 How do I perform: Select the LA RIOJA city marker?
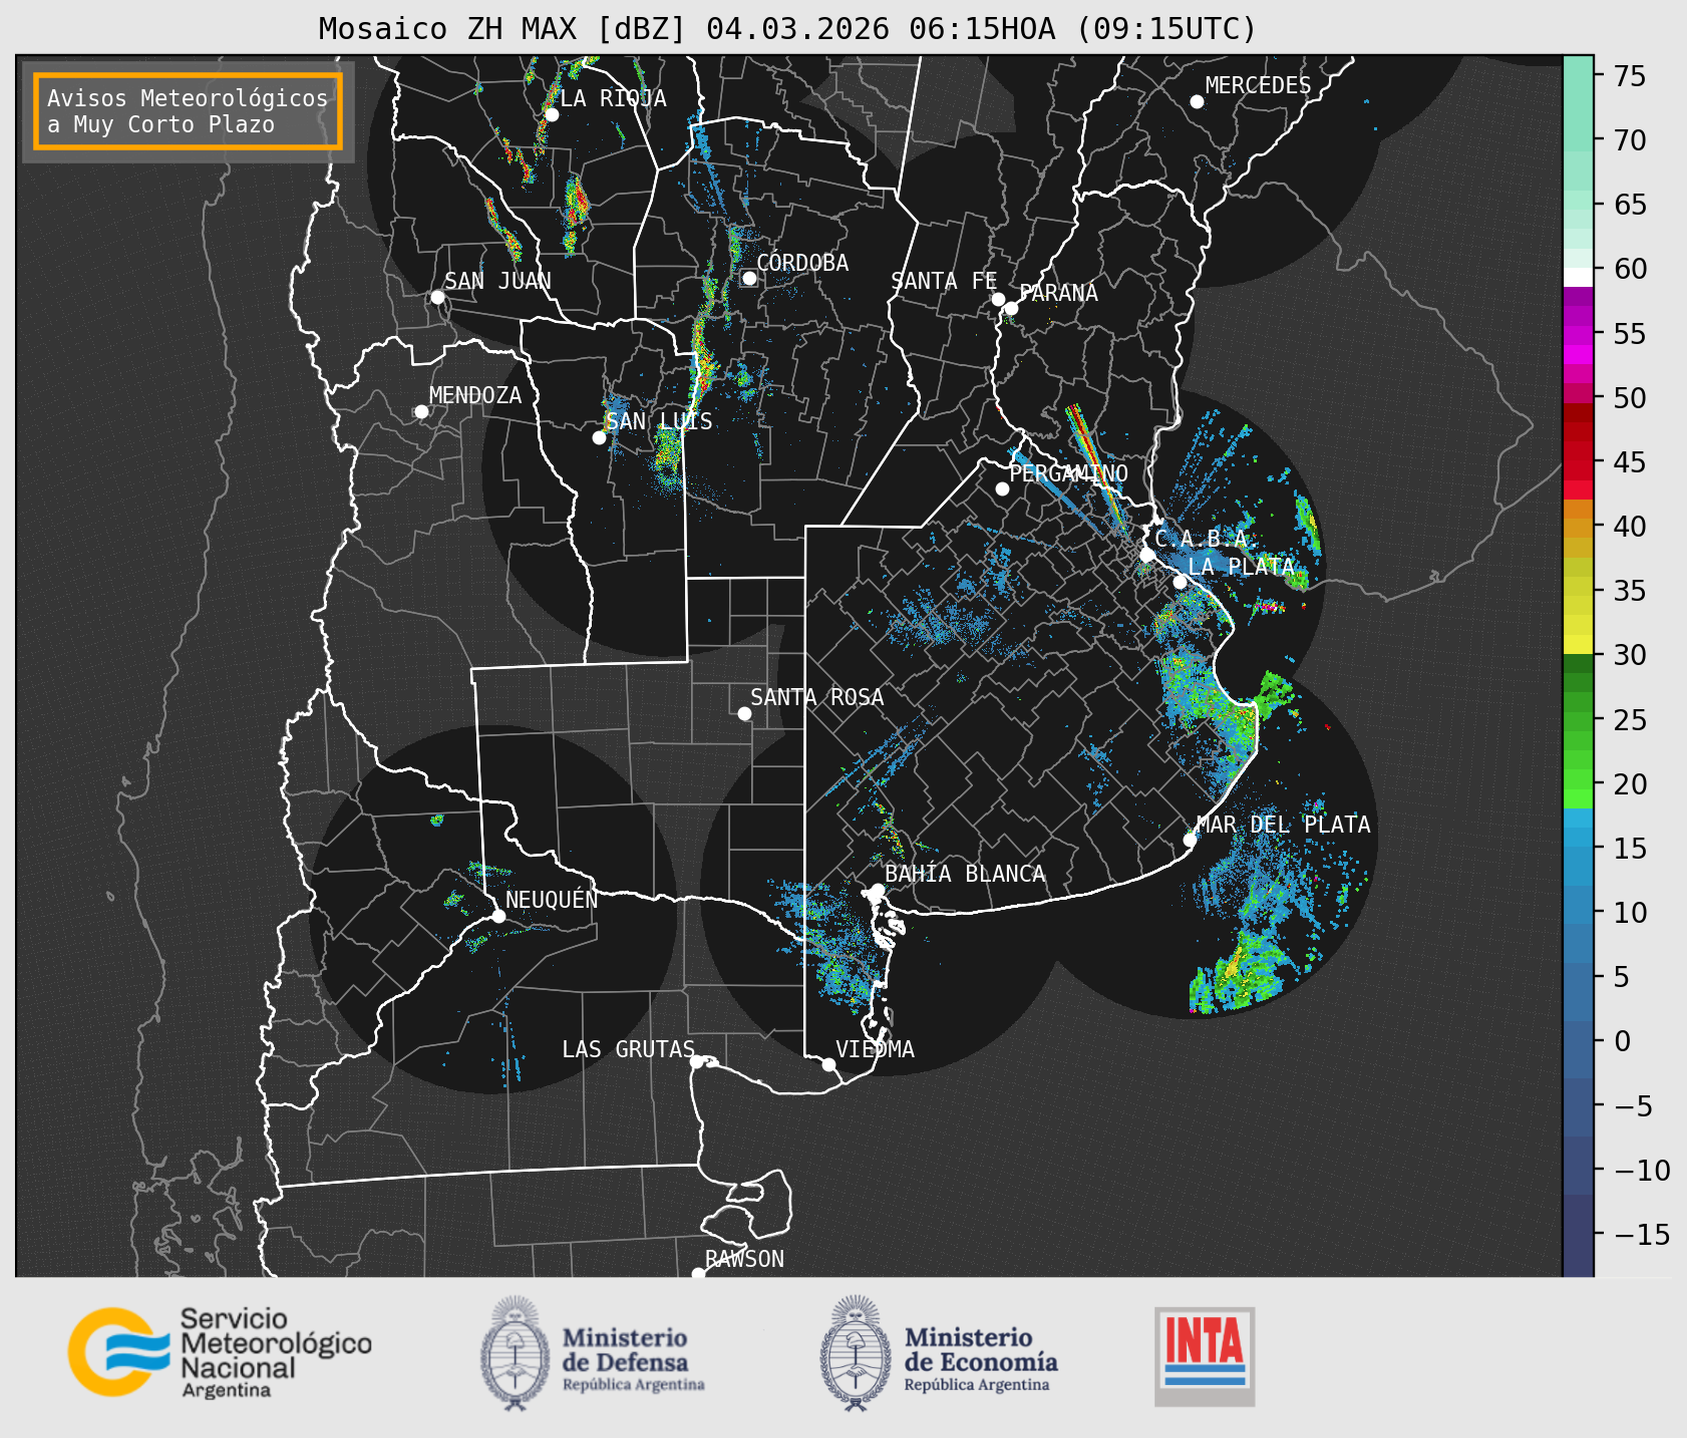[551, 115]
